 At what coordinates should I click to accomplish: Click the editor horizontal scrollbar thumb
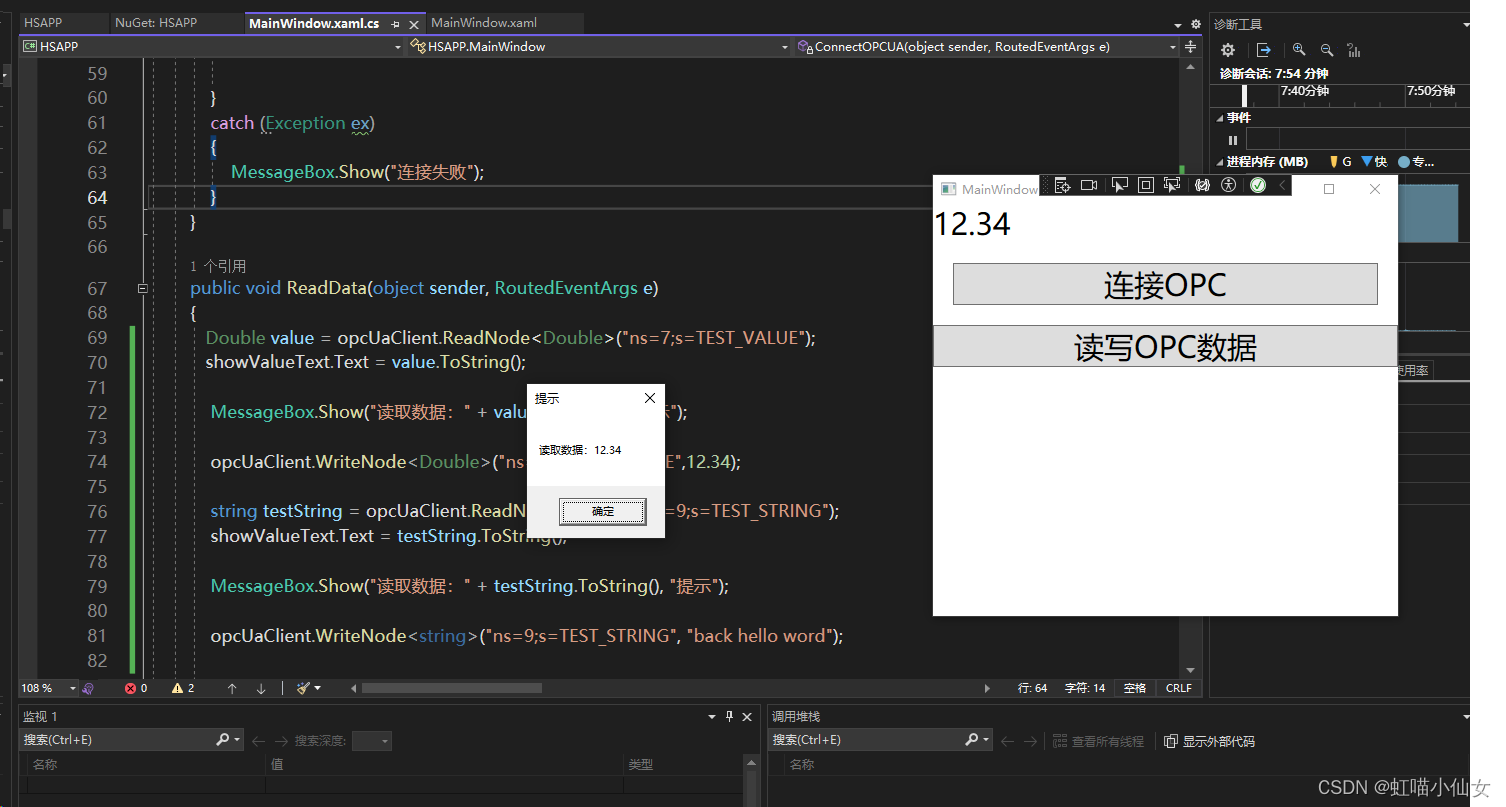coord(452,688)
